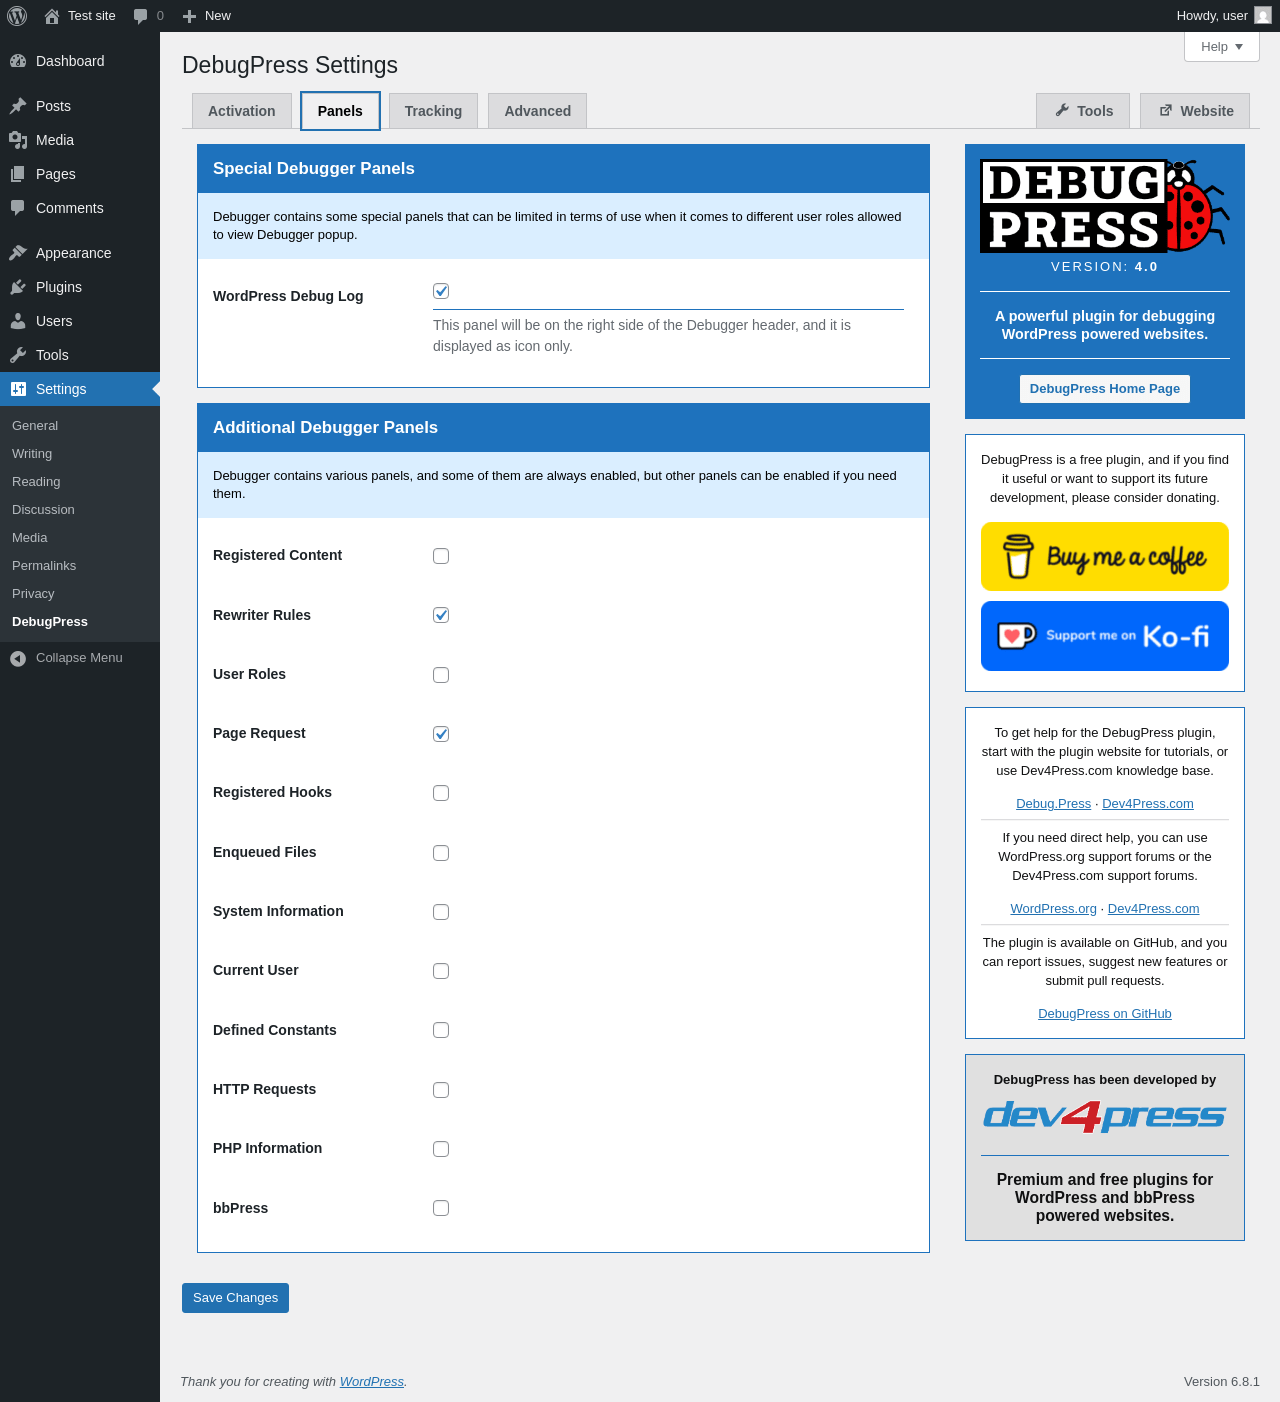Enable the Registered Hooks panel
Viewport: 1280px width, 1402px height.
click(441, 793)
